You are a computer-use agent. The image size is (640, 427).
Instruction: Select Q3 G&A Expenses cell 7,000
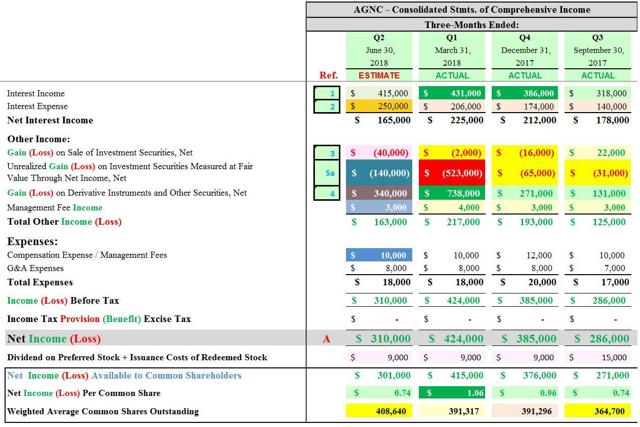598,268
